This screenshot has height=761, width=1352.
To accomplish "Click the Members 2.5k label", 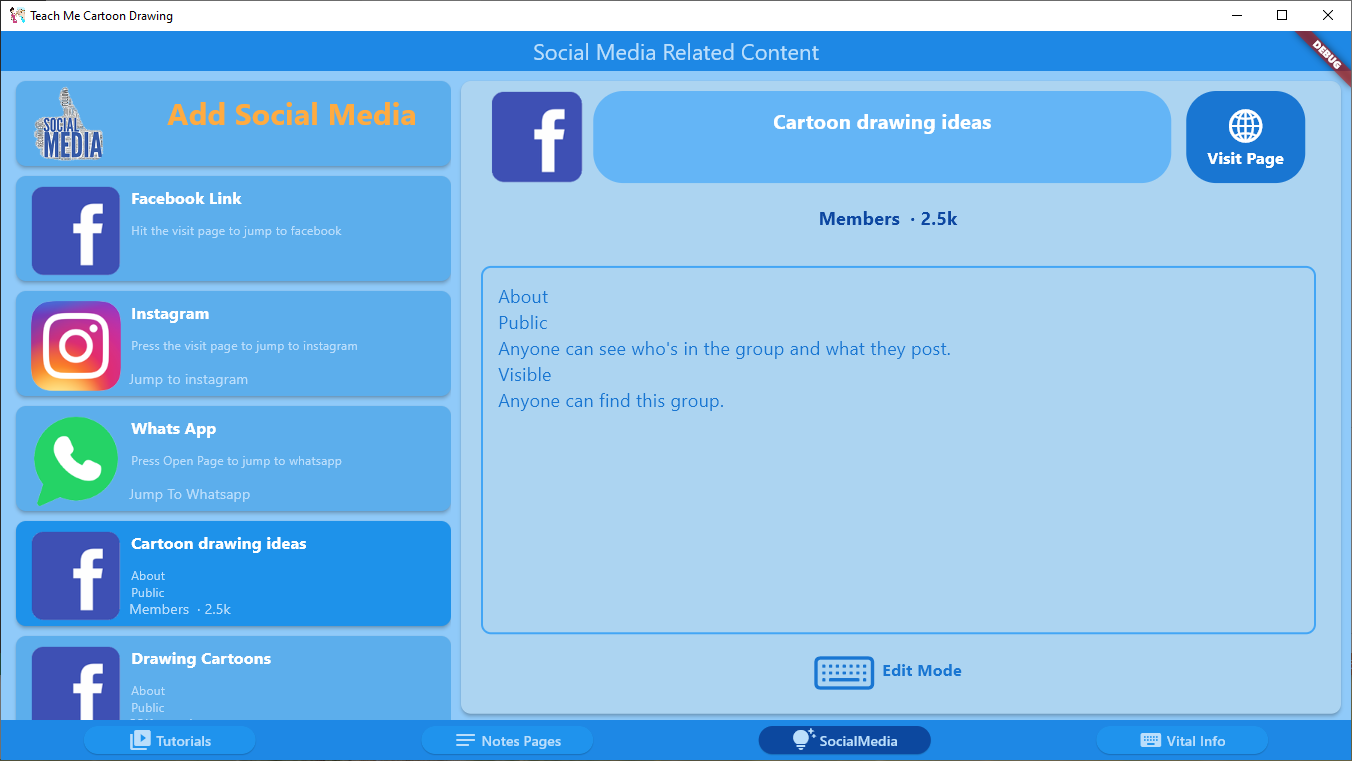I will click(x=888, y=219).
